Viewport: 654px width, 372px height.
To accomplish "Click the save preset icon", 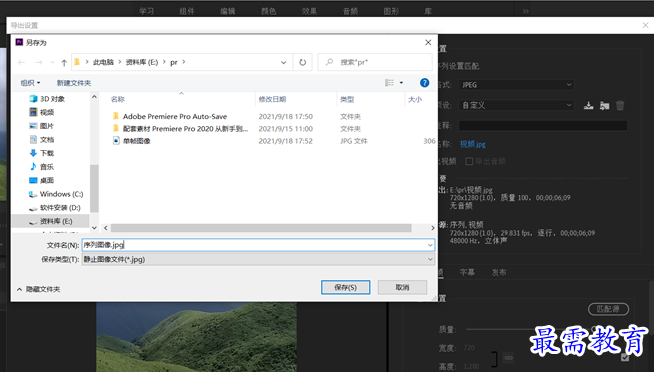I will coord(589,106).
